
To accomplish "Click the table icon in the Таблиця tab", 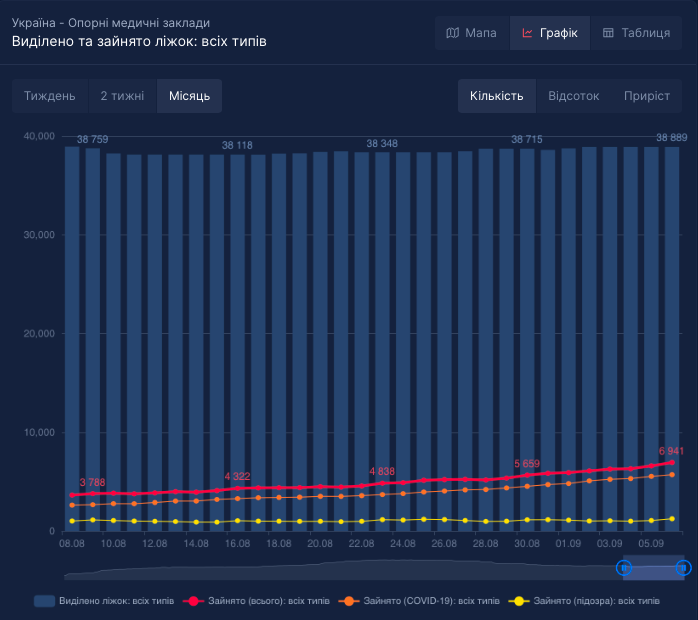I will pyautogui.click(x=608, y=33).
